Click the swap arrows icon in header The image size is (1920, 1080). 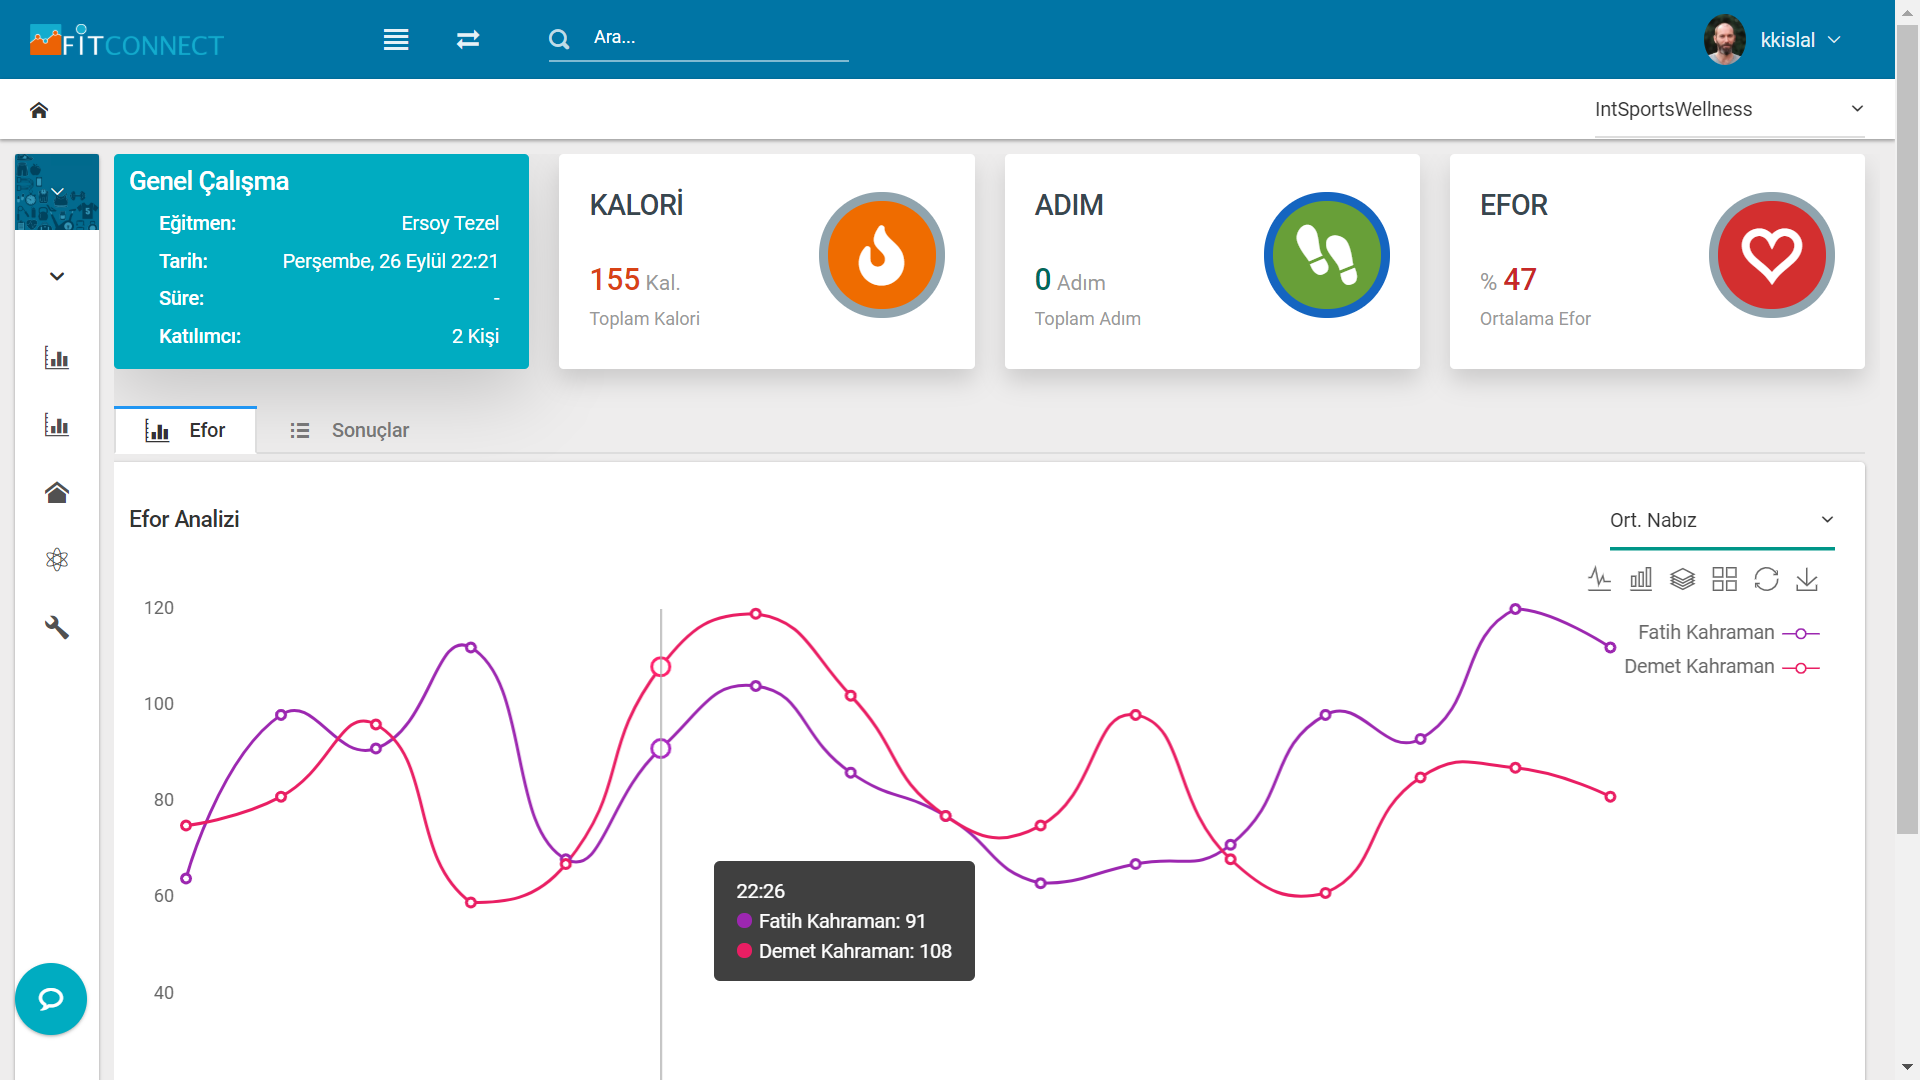[x=468, y=40]
